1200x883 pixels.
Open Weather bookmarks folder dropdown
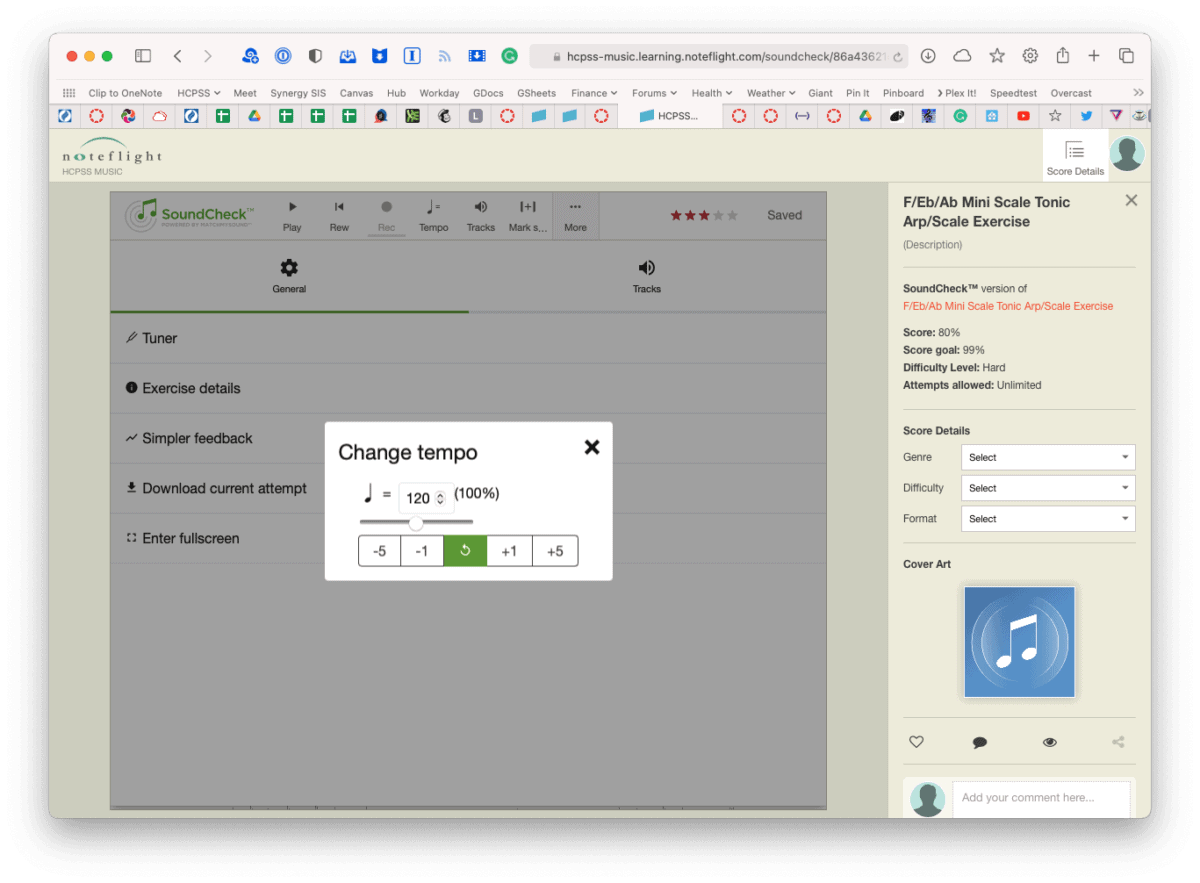(771, 93)
